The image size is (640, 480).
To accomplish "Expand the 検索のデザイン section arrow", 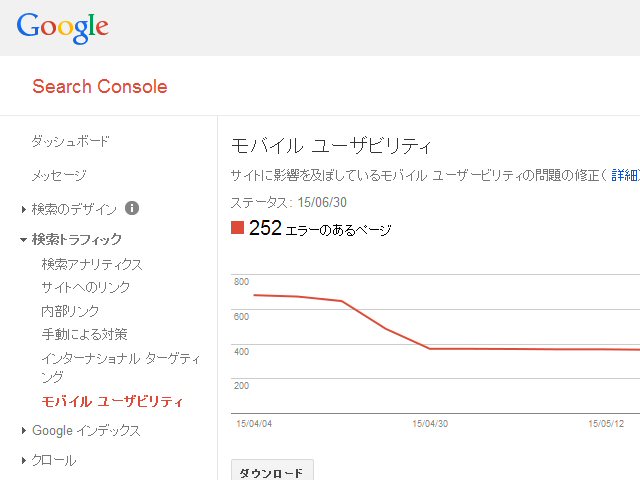I will (x=24, y=209).
